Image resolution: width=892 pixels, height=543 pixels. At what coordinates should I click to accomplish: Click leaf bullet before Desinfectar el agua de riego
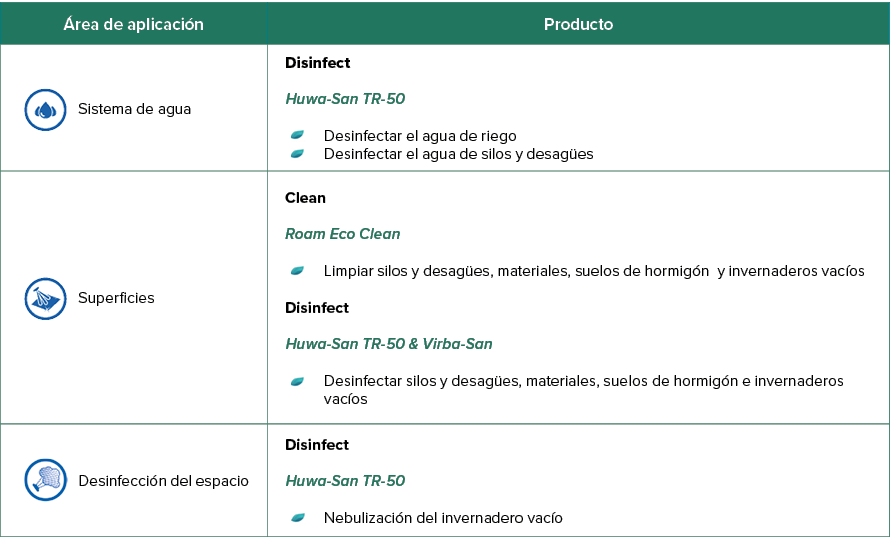[x=298, y=135]
